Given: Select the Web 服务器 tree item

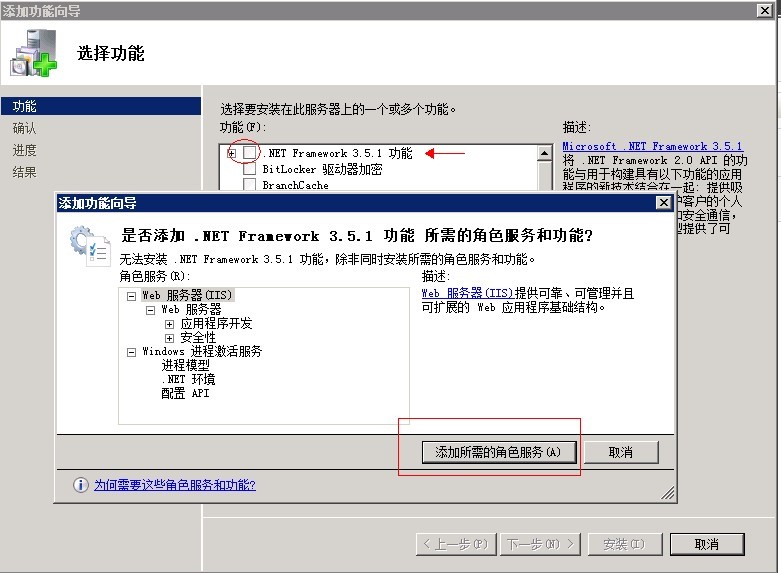Looking at the screenshot, I should (191, 309).
